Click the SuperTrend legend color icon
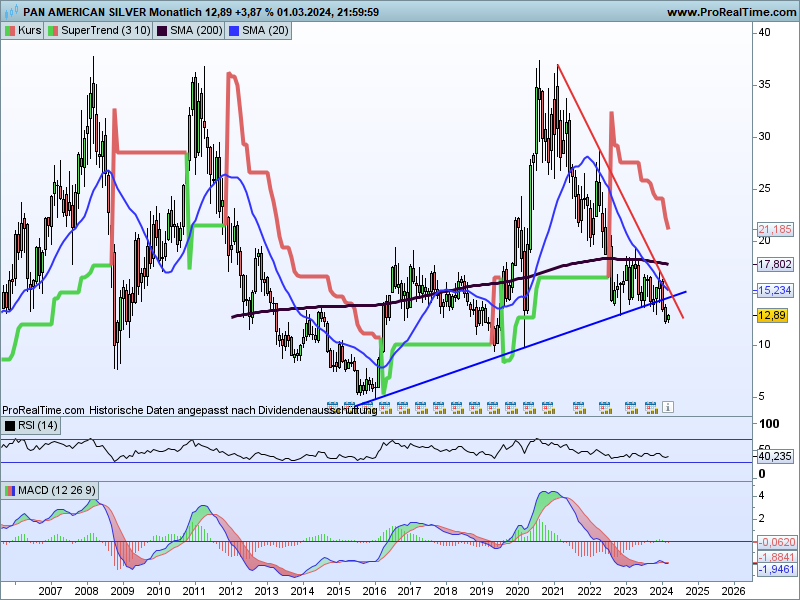The image size is (800, 600). point(53,31)
